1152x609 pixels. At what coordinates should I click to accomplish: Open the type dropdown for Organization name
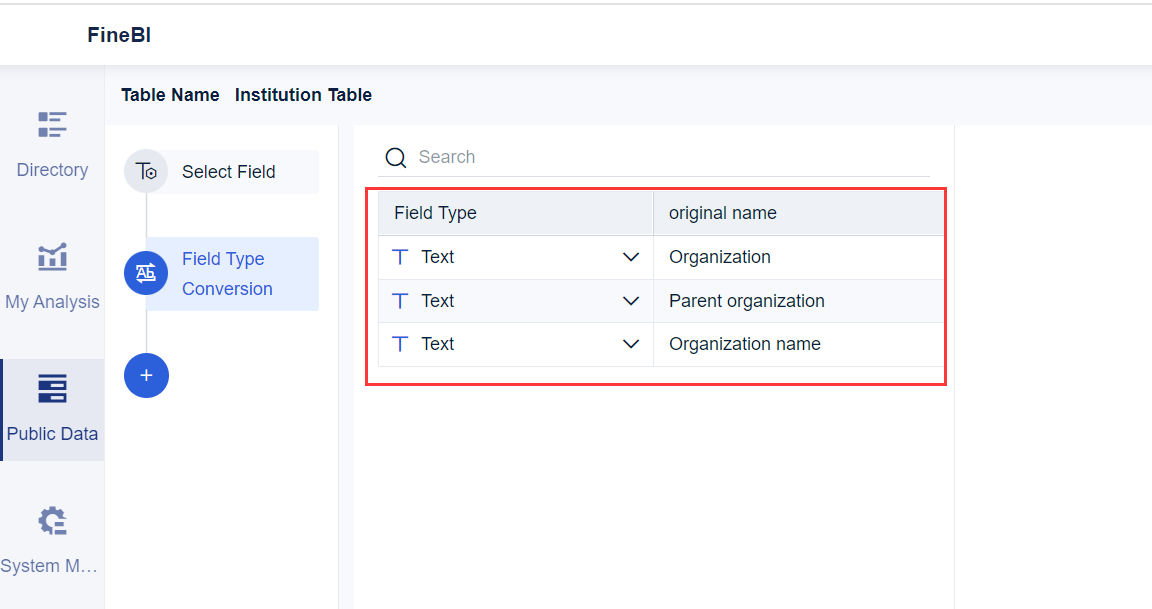tap(631, 343)
